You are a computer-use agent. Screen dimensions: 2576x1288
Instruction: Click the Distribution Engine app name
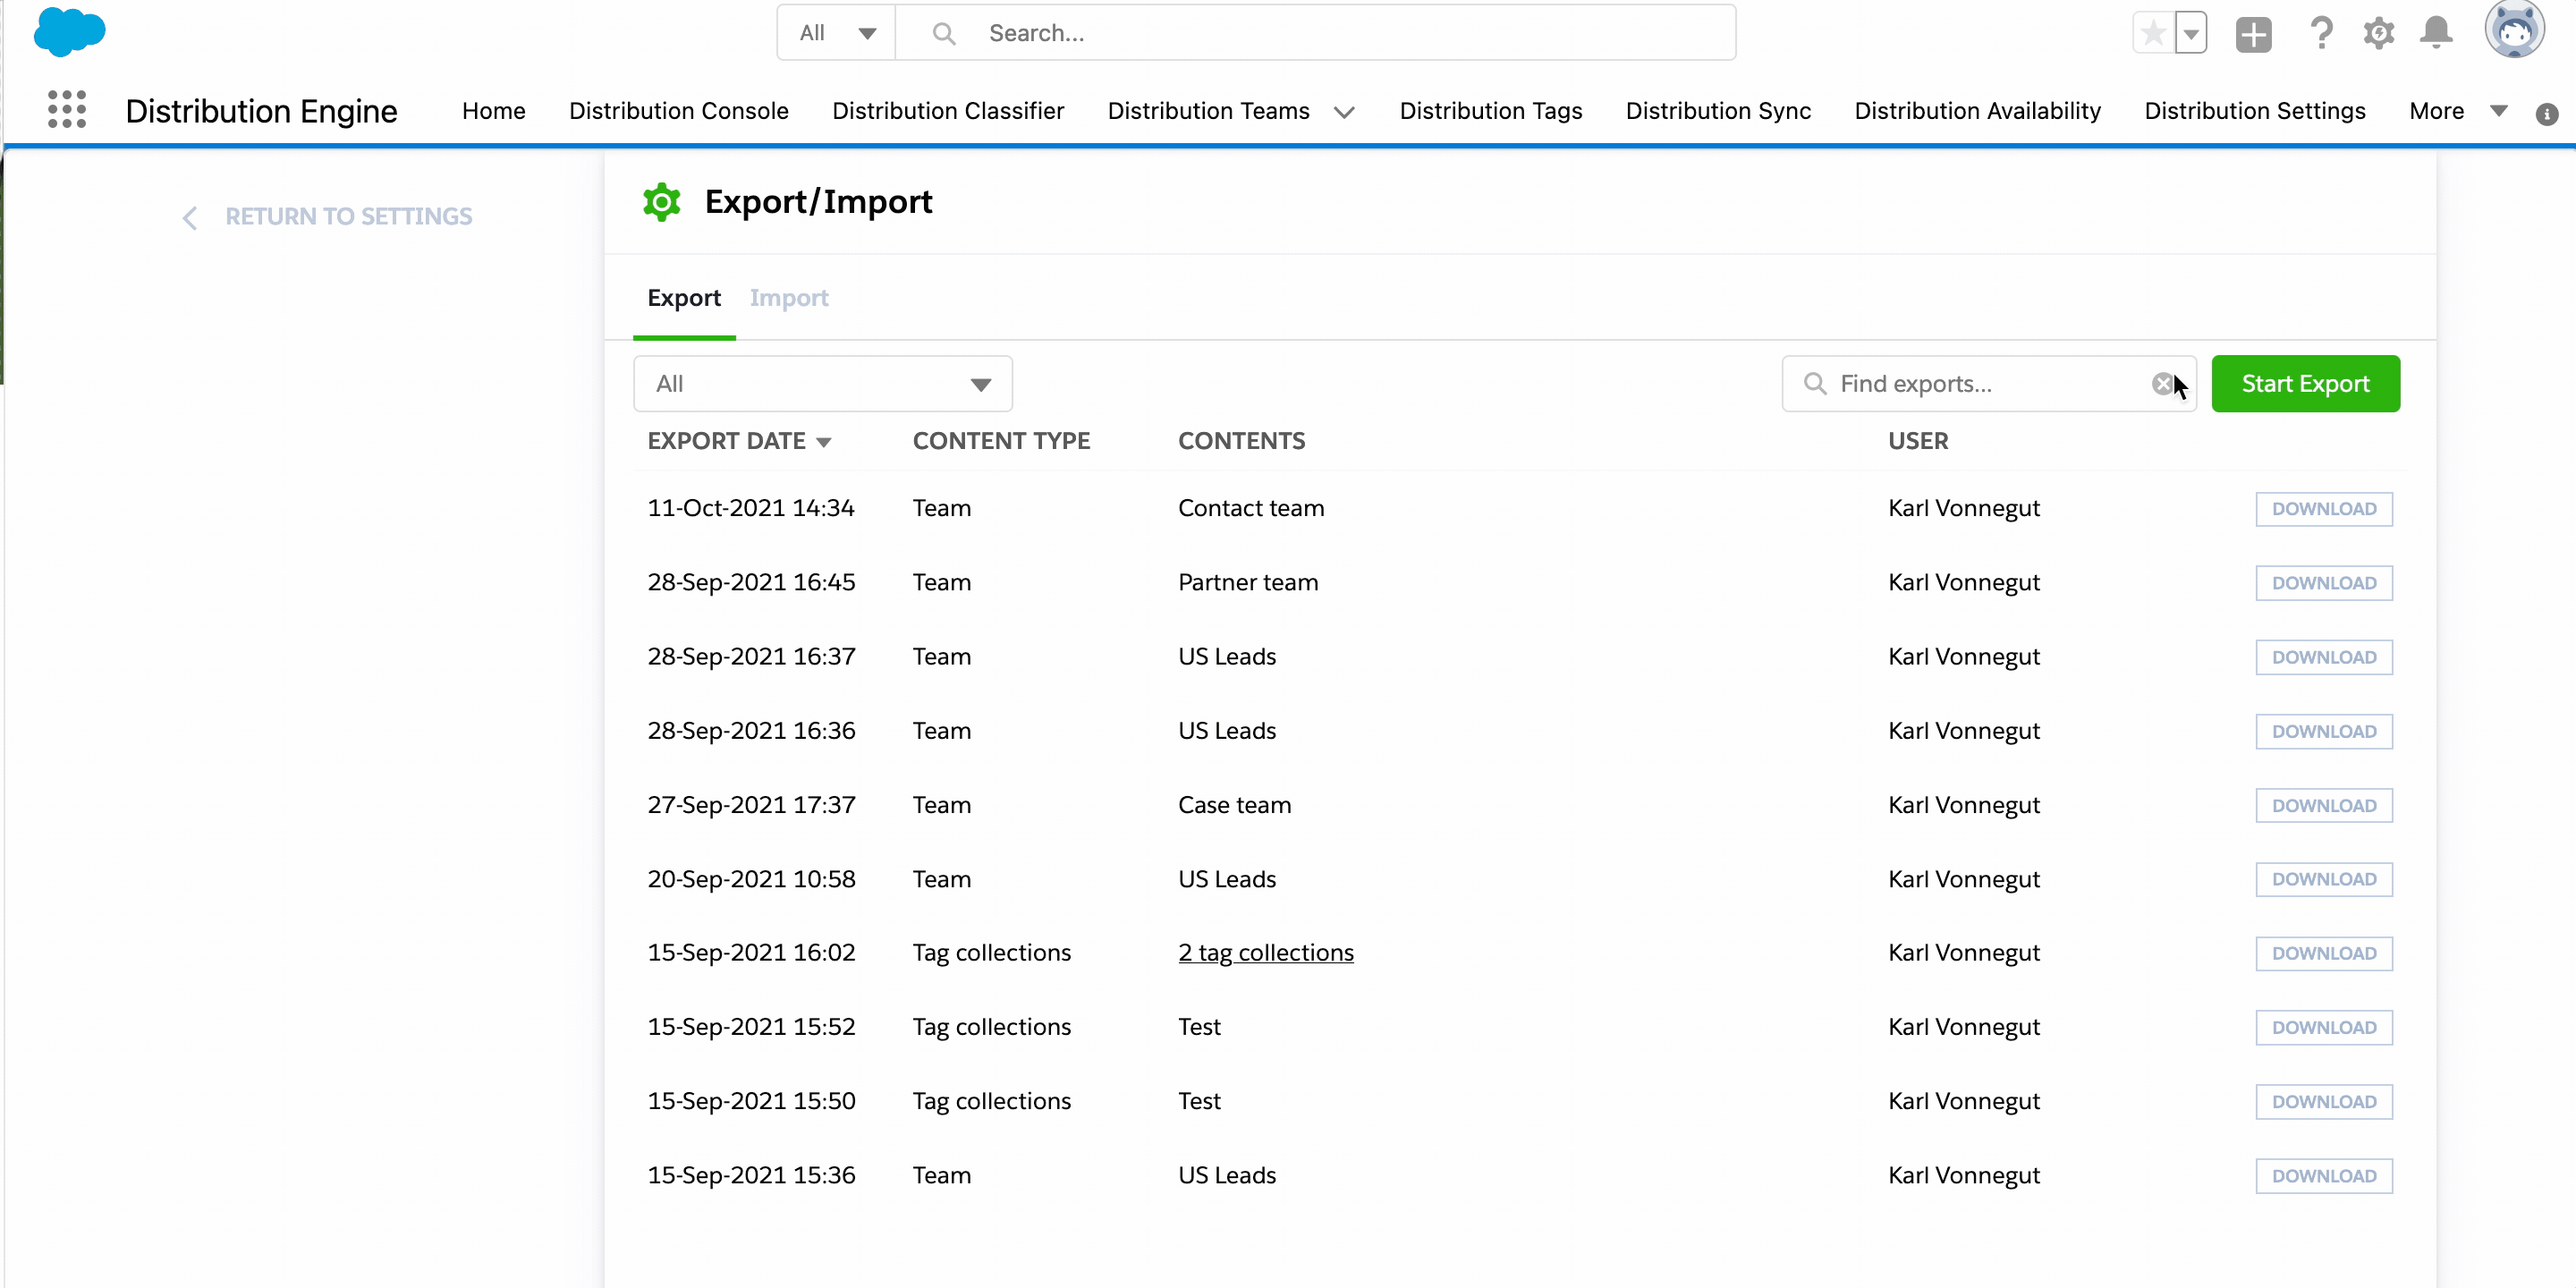click(261, 111)
